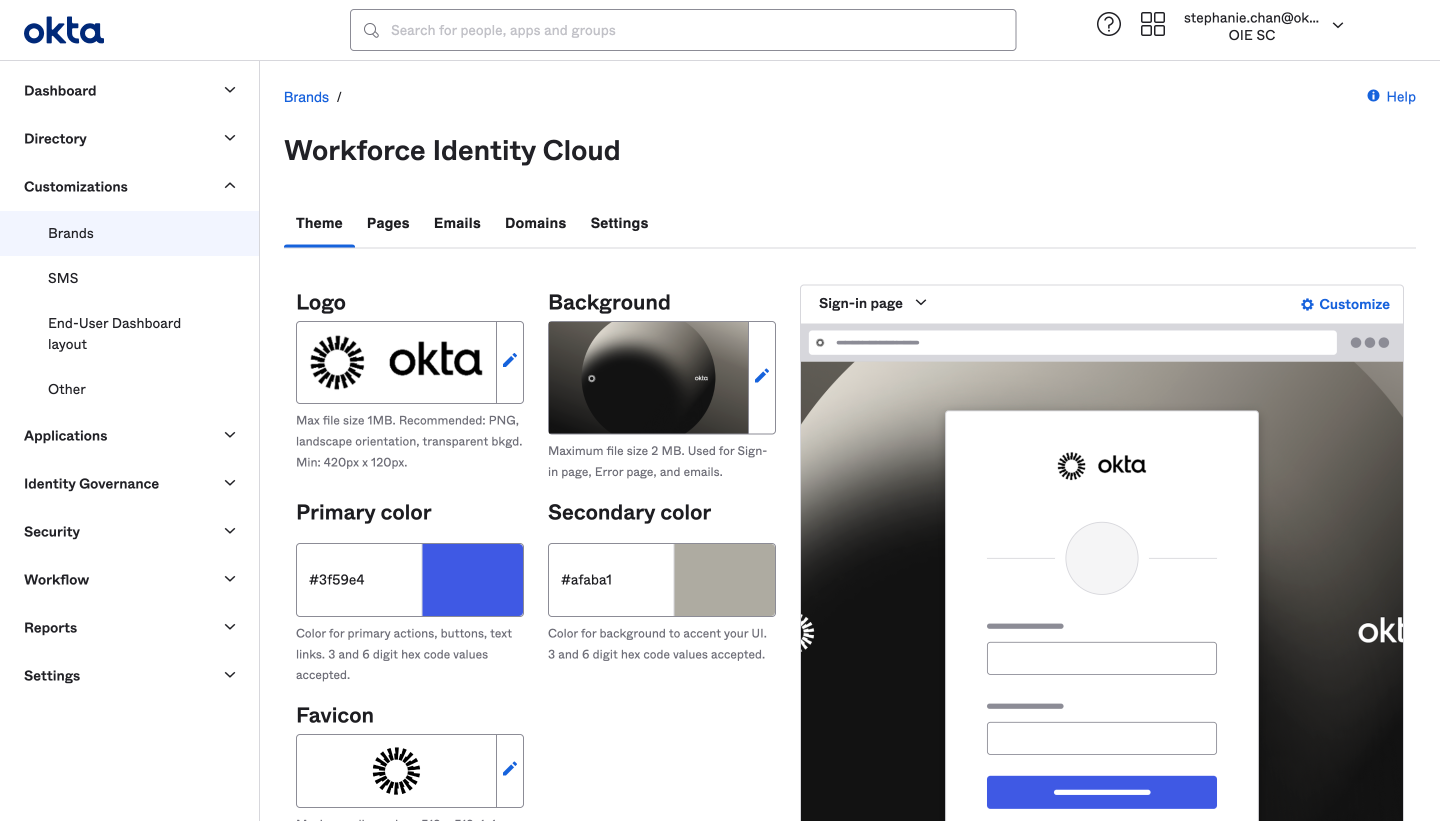The height and width of the screenshot is (821, 1440).
Task: Expand the Reports menu chevron
Action: pyautogui.click(x=230, y=627)
